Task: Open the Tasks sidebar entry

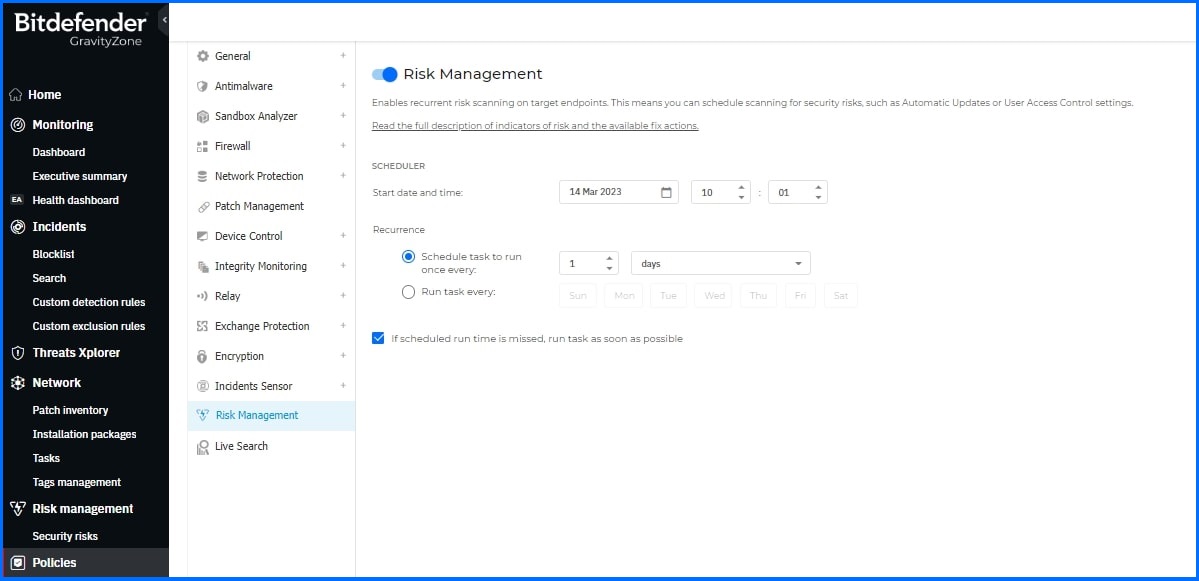Action: point(46,459)
